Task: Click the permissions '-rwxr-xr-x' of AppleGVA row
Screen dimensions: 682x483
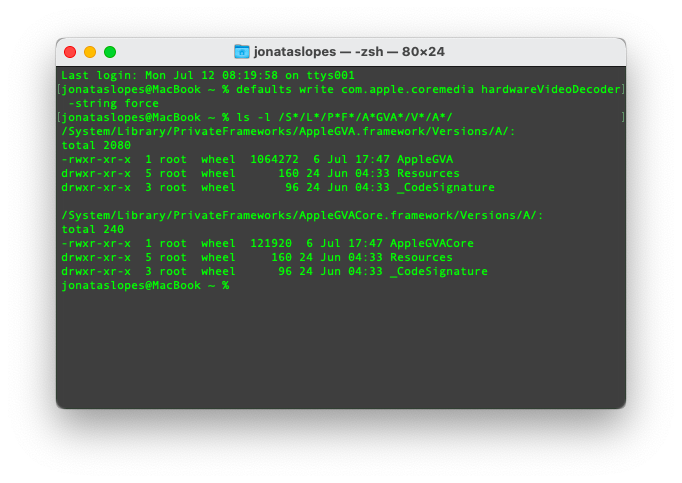Action: coord(96,159)
